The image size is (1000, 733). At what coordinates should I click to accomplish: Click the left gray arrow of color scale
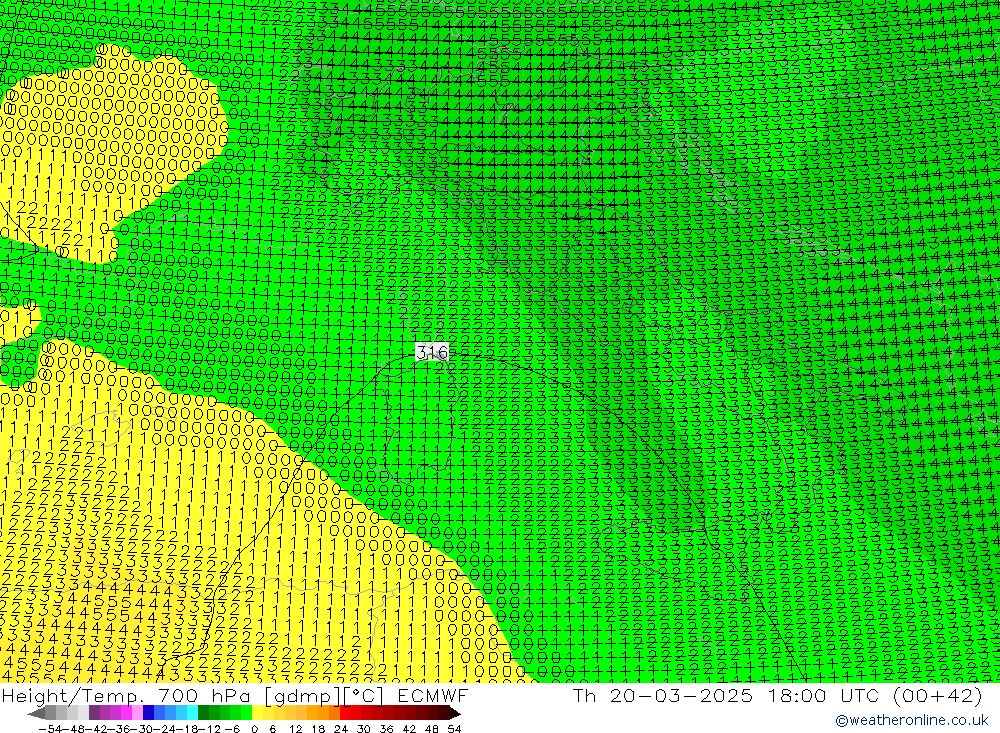[37, 713]
